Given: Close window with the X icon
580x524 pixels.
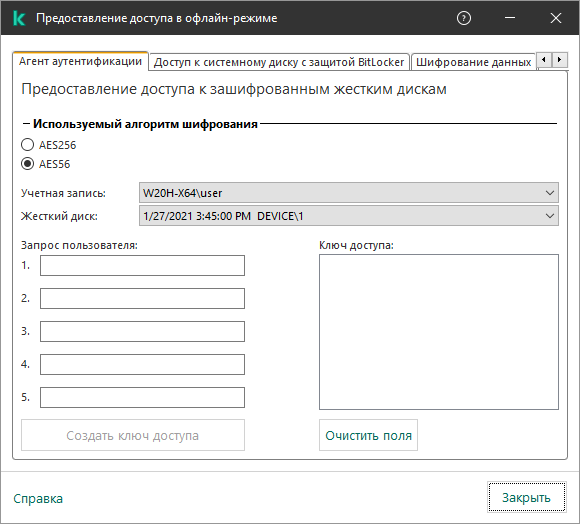Looking at the screenshot, I should 556,18.
